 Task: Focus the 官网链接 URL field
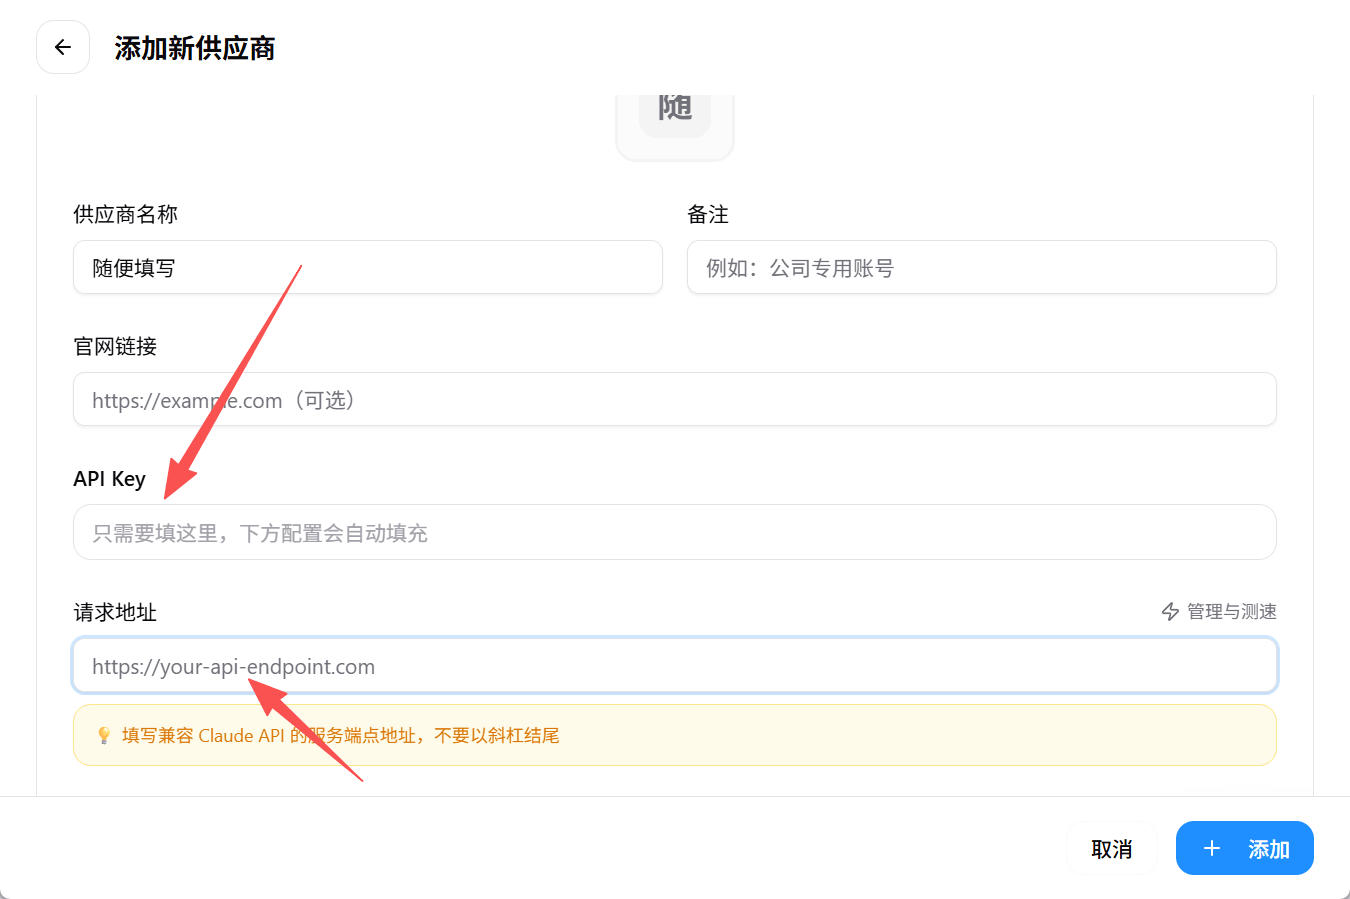click(675, 399)
